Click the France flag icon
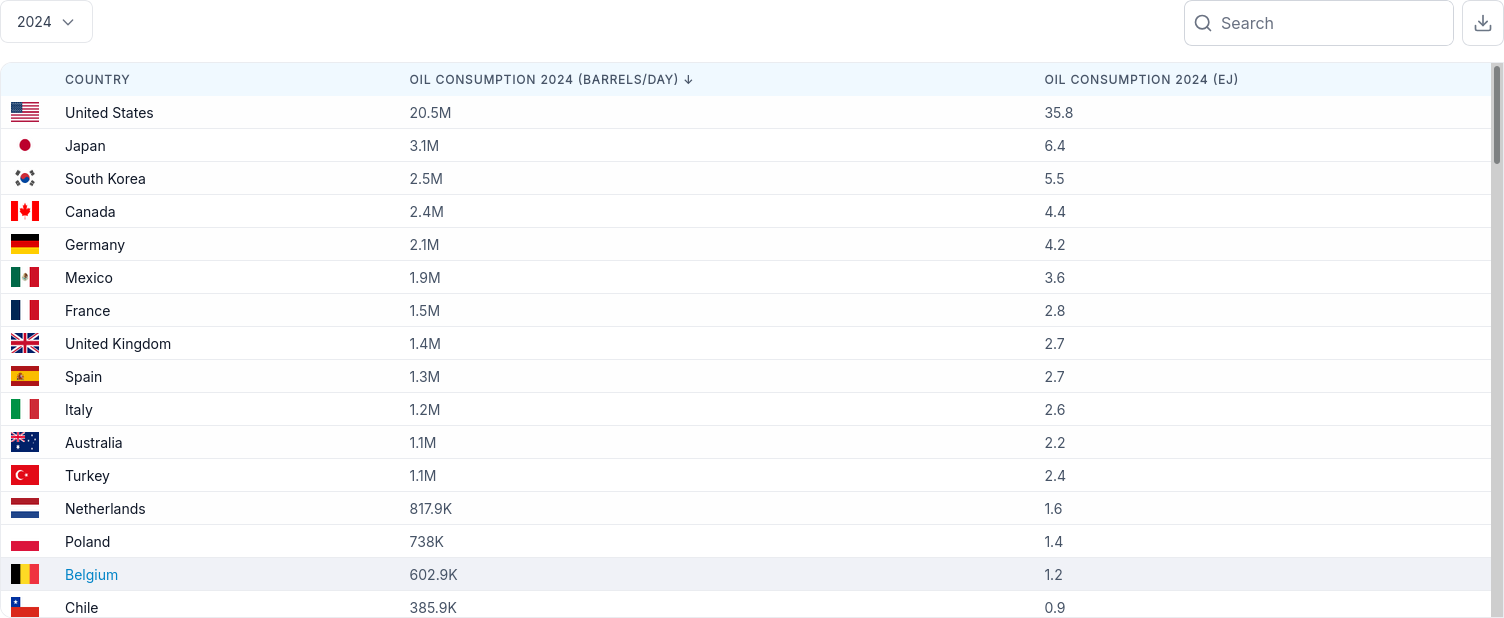1504x618 pixels. click(25, 311)
